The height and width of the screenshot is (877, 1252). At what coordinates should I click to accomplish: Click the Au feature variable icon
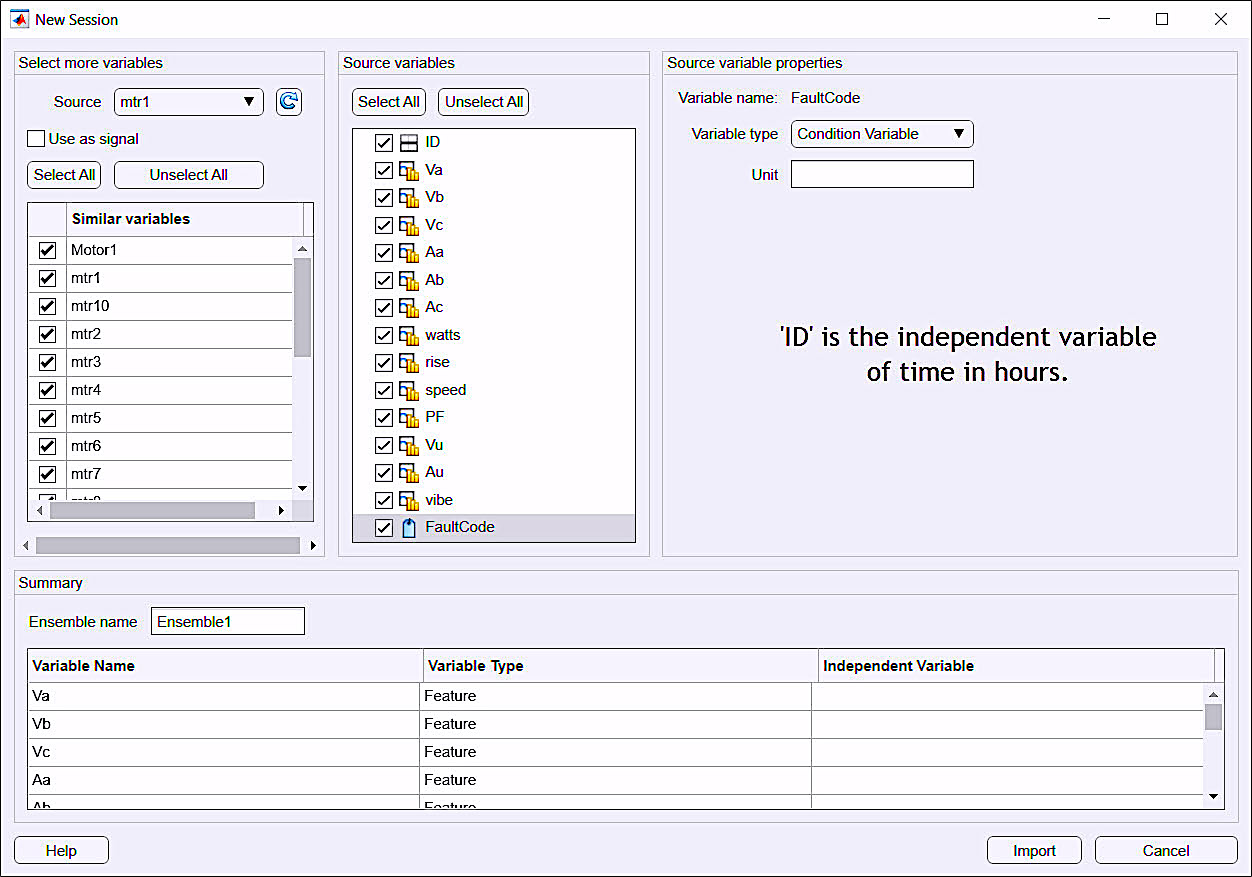[408, 473]
